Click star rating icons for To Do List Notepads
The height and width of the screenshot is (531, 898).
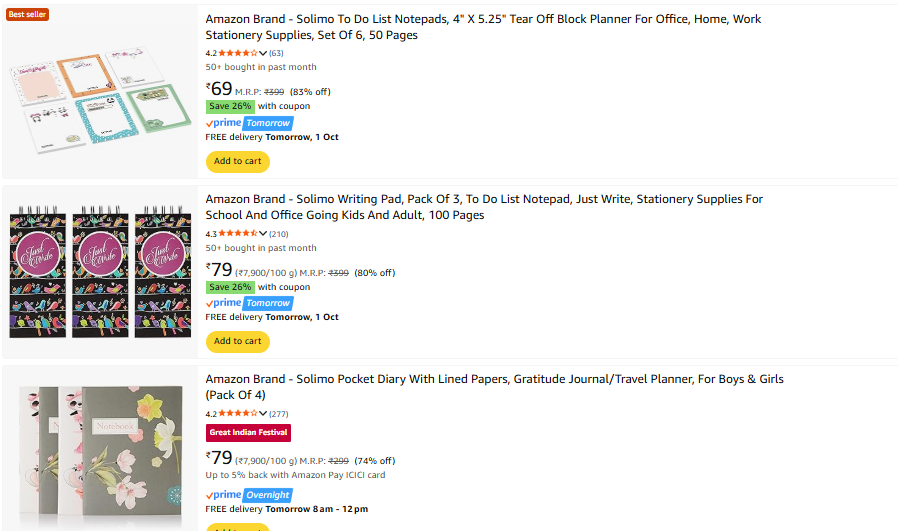pos(237,53)
